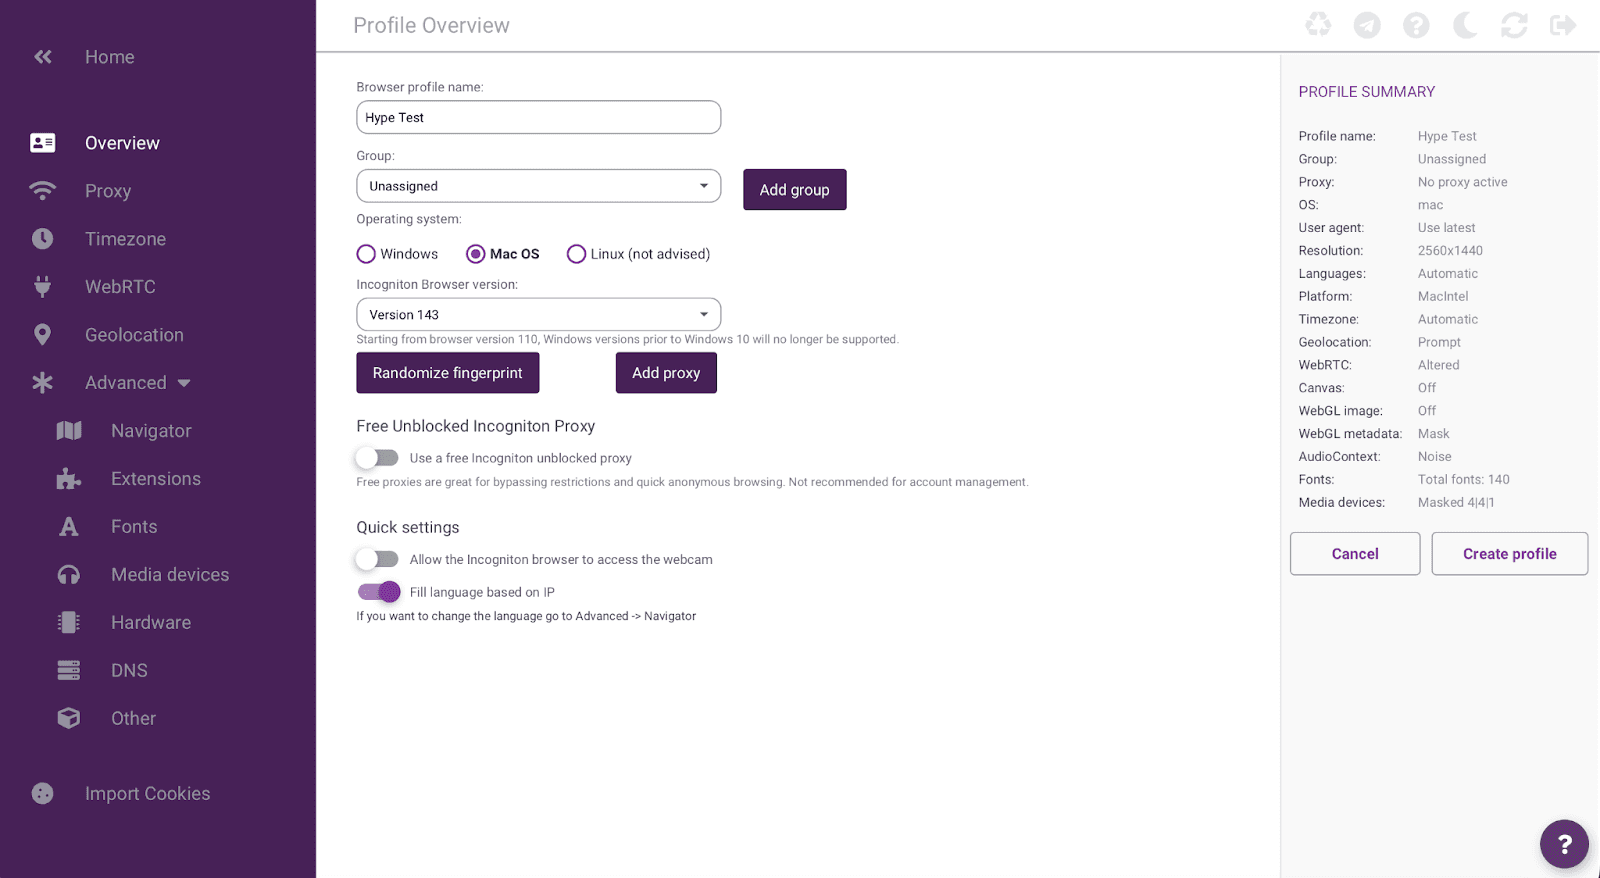Click the refresh sync icon
1600x878 pixels.
click(1514, 25)
